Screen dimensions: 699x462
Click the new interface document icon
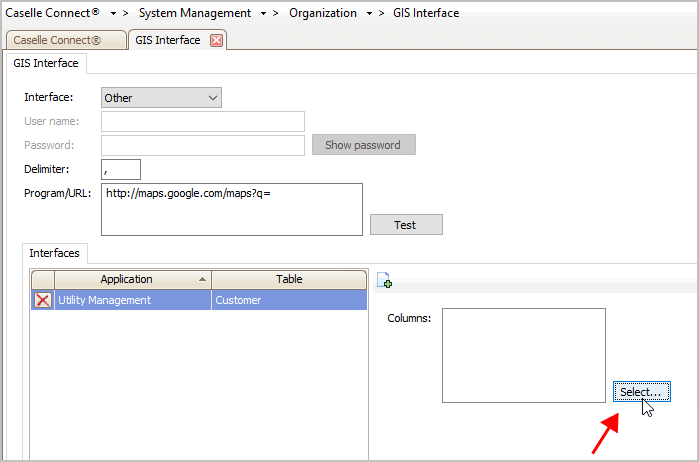[x=384, y=280]
